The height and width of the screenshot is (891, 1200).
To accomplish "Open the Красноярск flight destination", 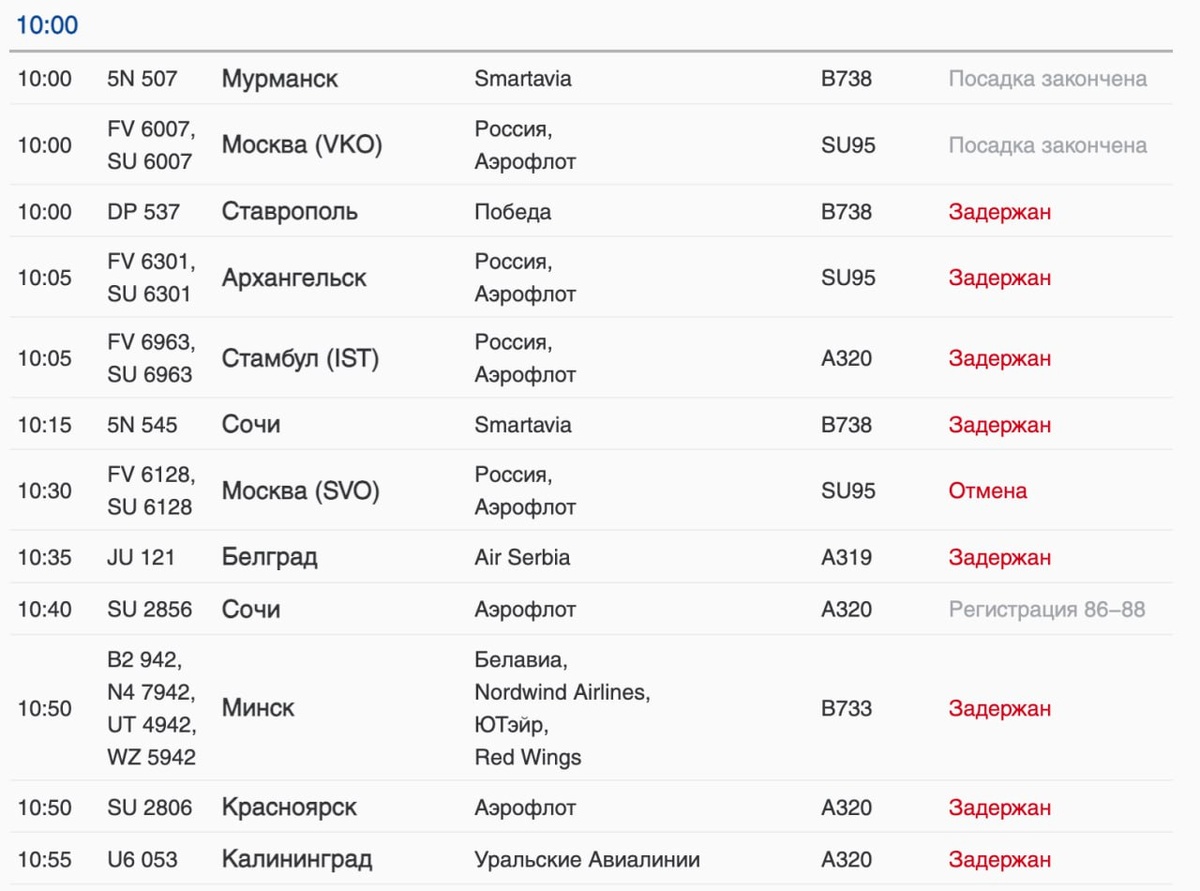I will pos(289,807).
